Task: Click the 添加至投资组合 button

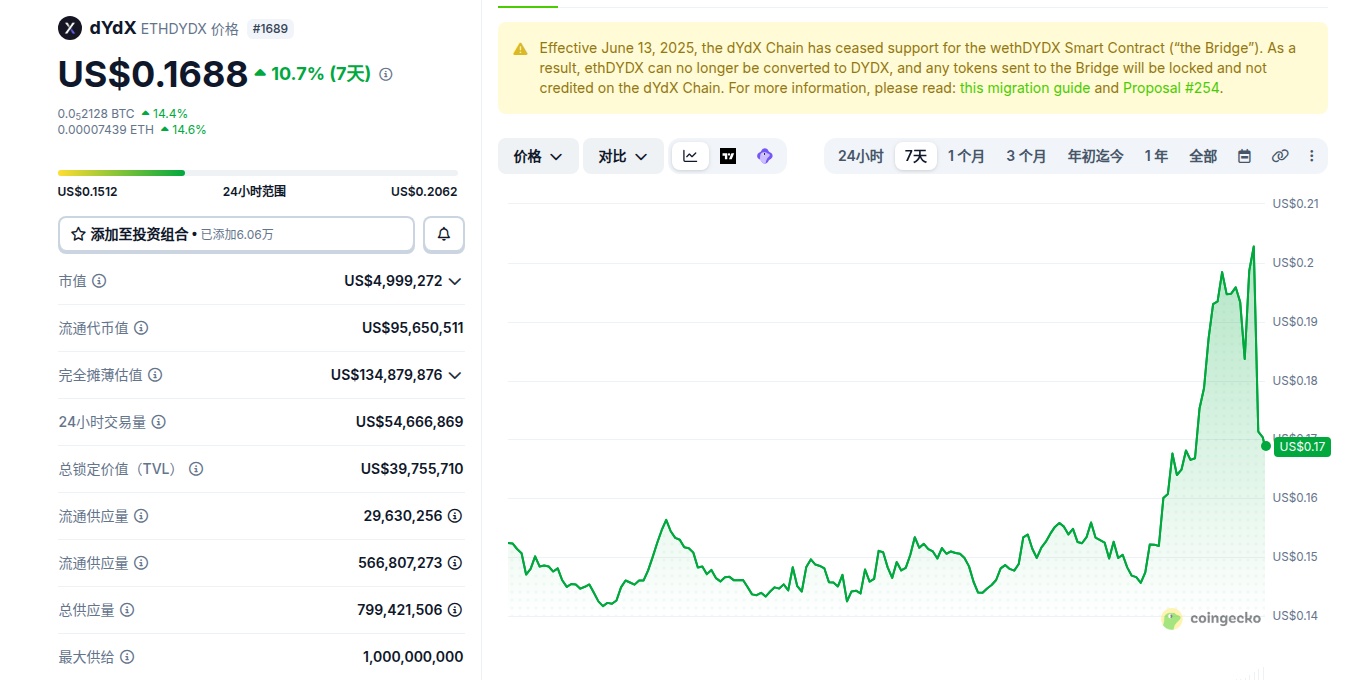Action: pos(236,234)
